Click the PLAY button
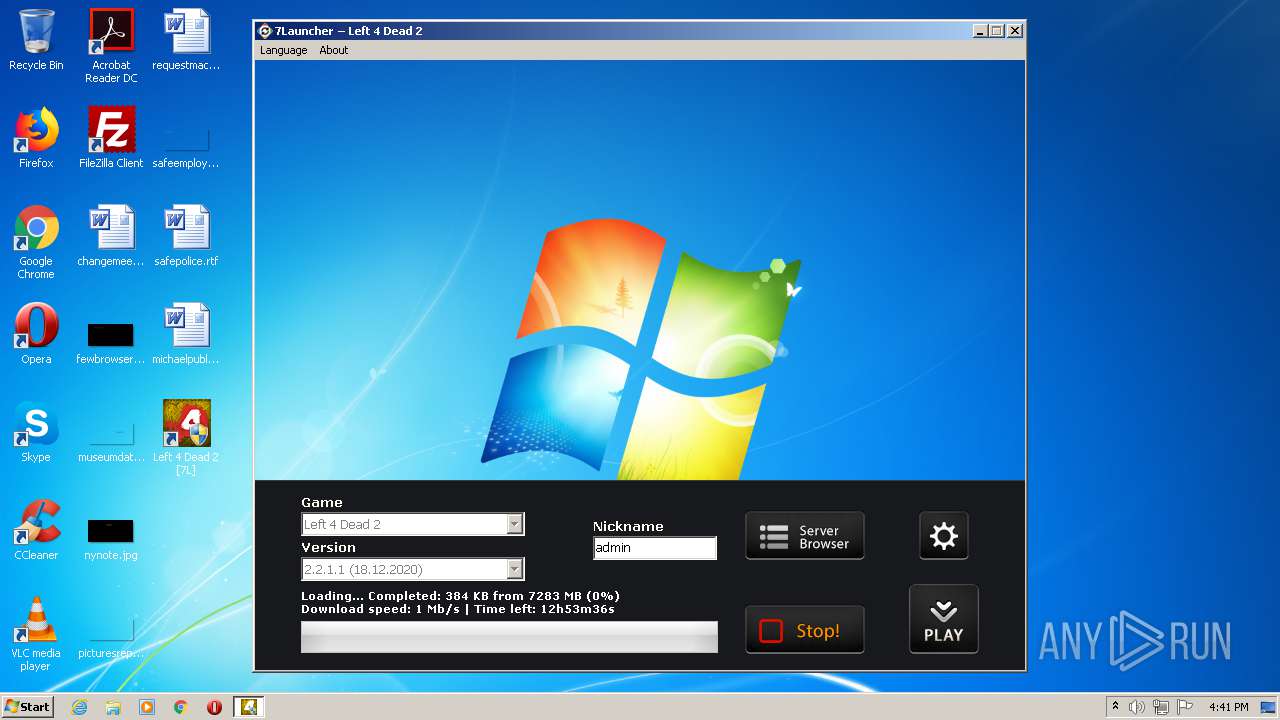The height and width of the screenshot is (720, 1280). click(943, 619)
